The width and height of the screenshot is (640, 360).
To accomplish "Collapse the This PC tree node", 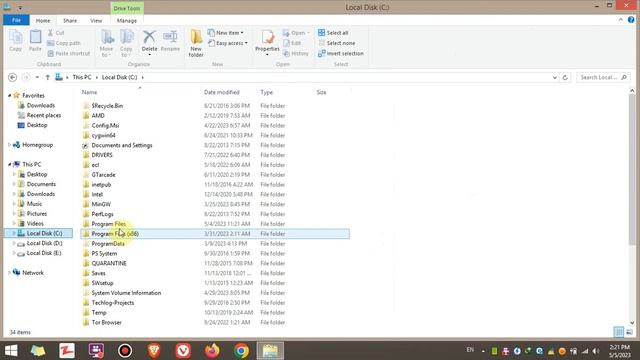I will click(9, 164).
